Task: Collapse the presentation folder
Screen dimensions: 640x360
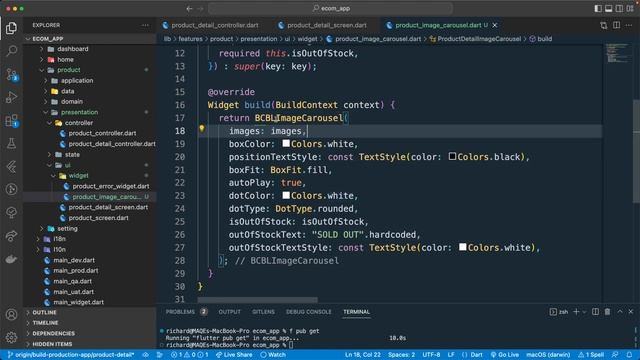Action: point(90,112)
